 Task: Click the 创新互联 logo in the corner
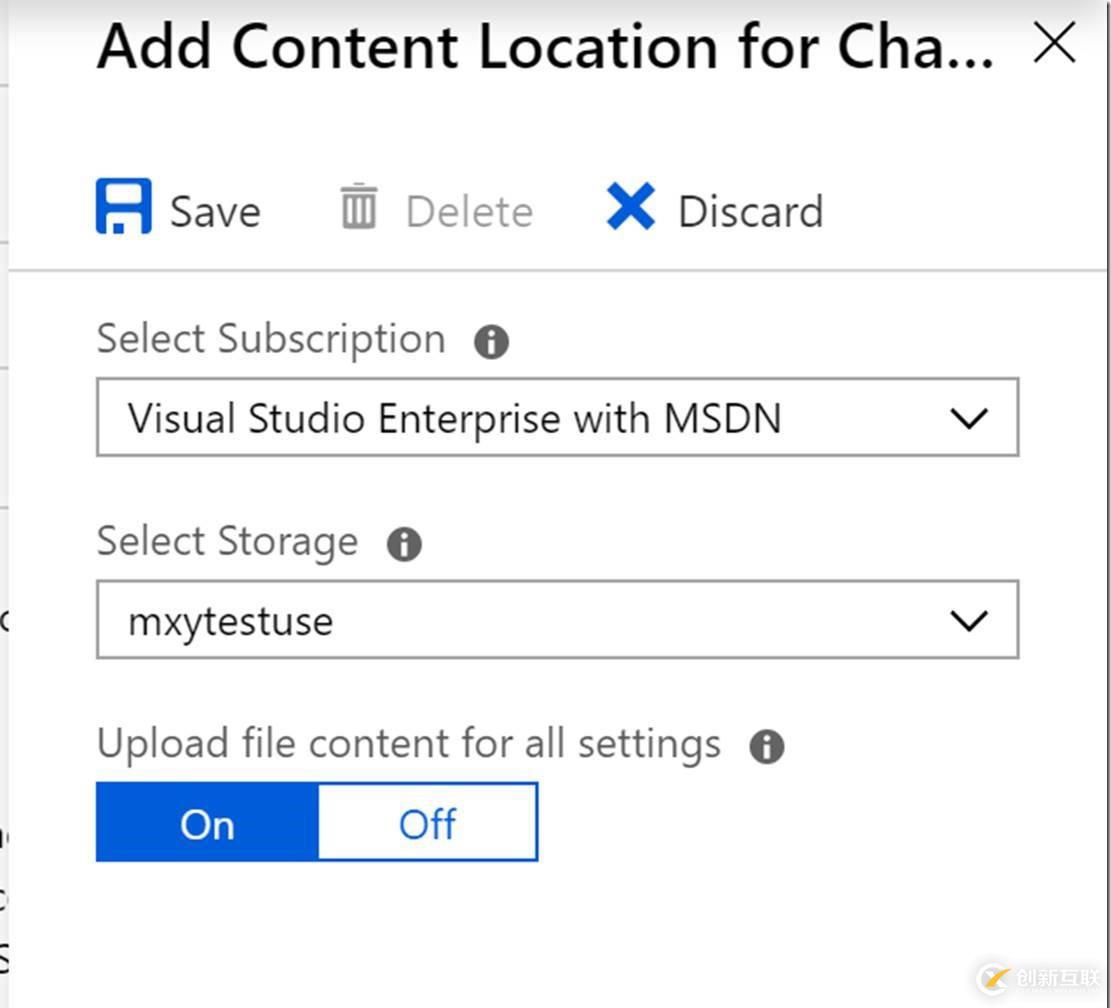pyautogui.click(x=1030, y=978)
